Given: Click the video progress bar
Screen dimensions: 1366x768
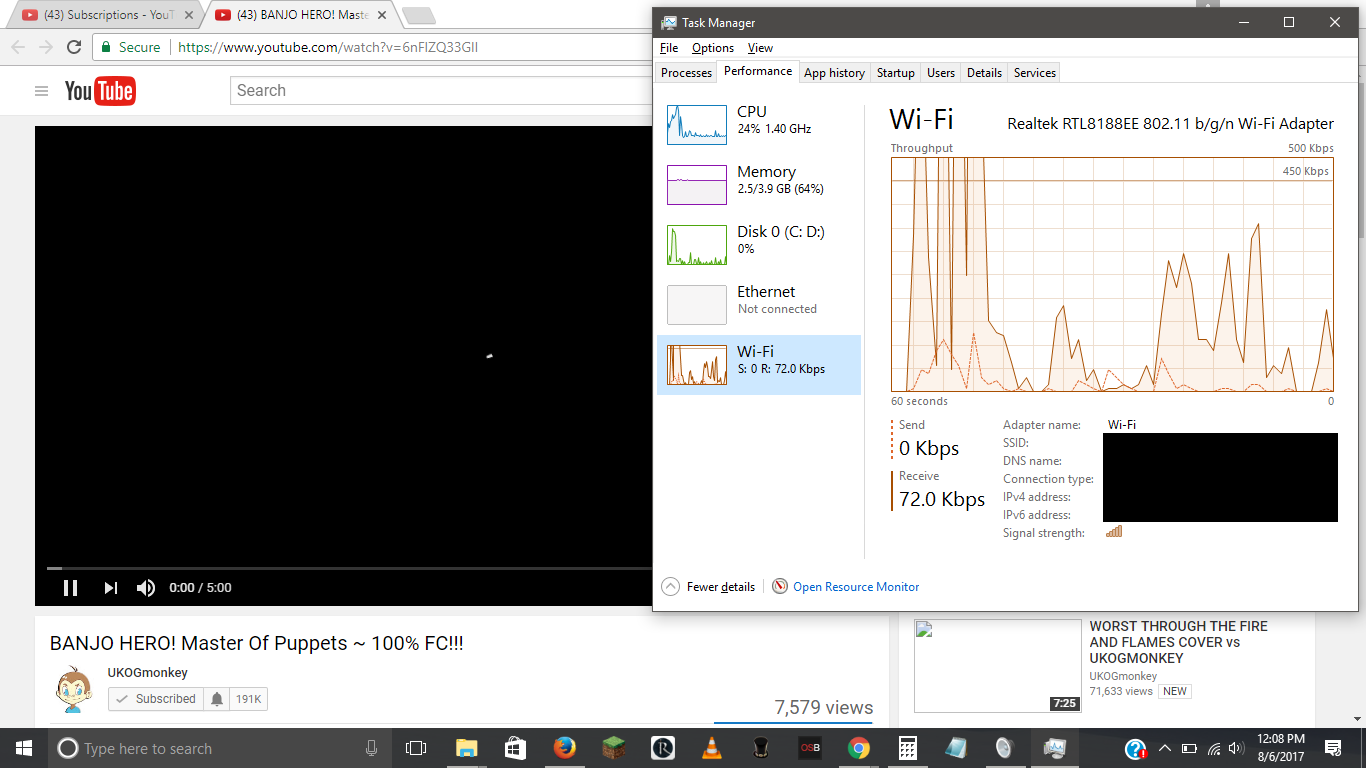Looking at the screenshot, I should [x=340, y=568].
